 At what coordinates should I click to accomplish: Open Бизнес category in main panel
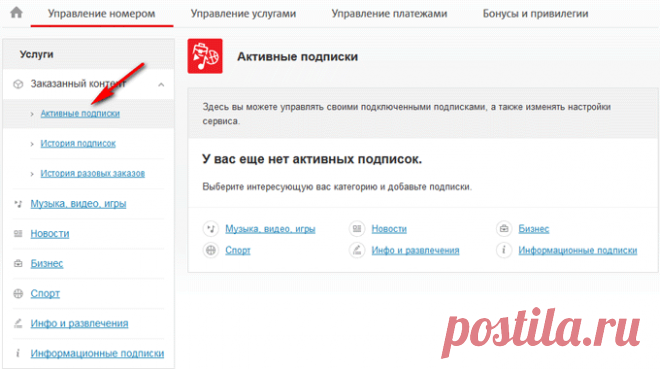534,229
